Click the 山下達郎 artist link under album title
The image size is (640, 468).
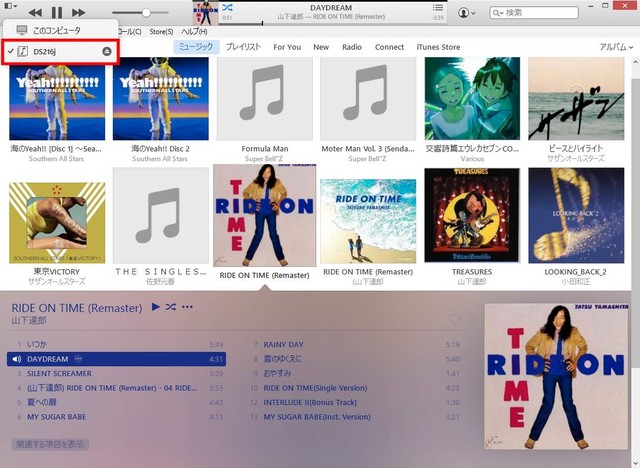click(x=29, y=320)
